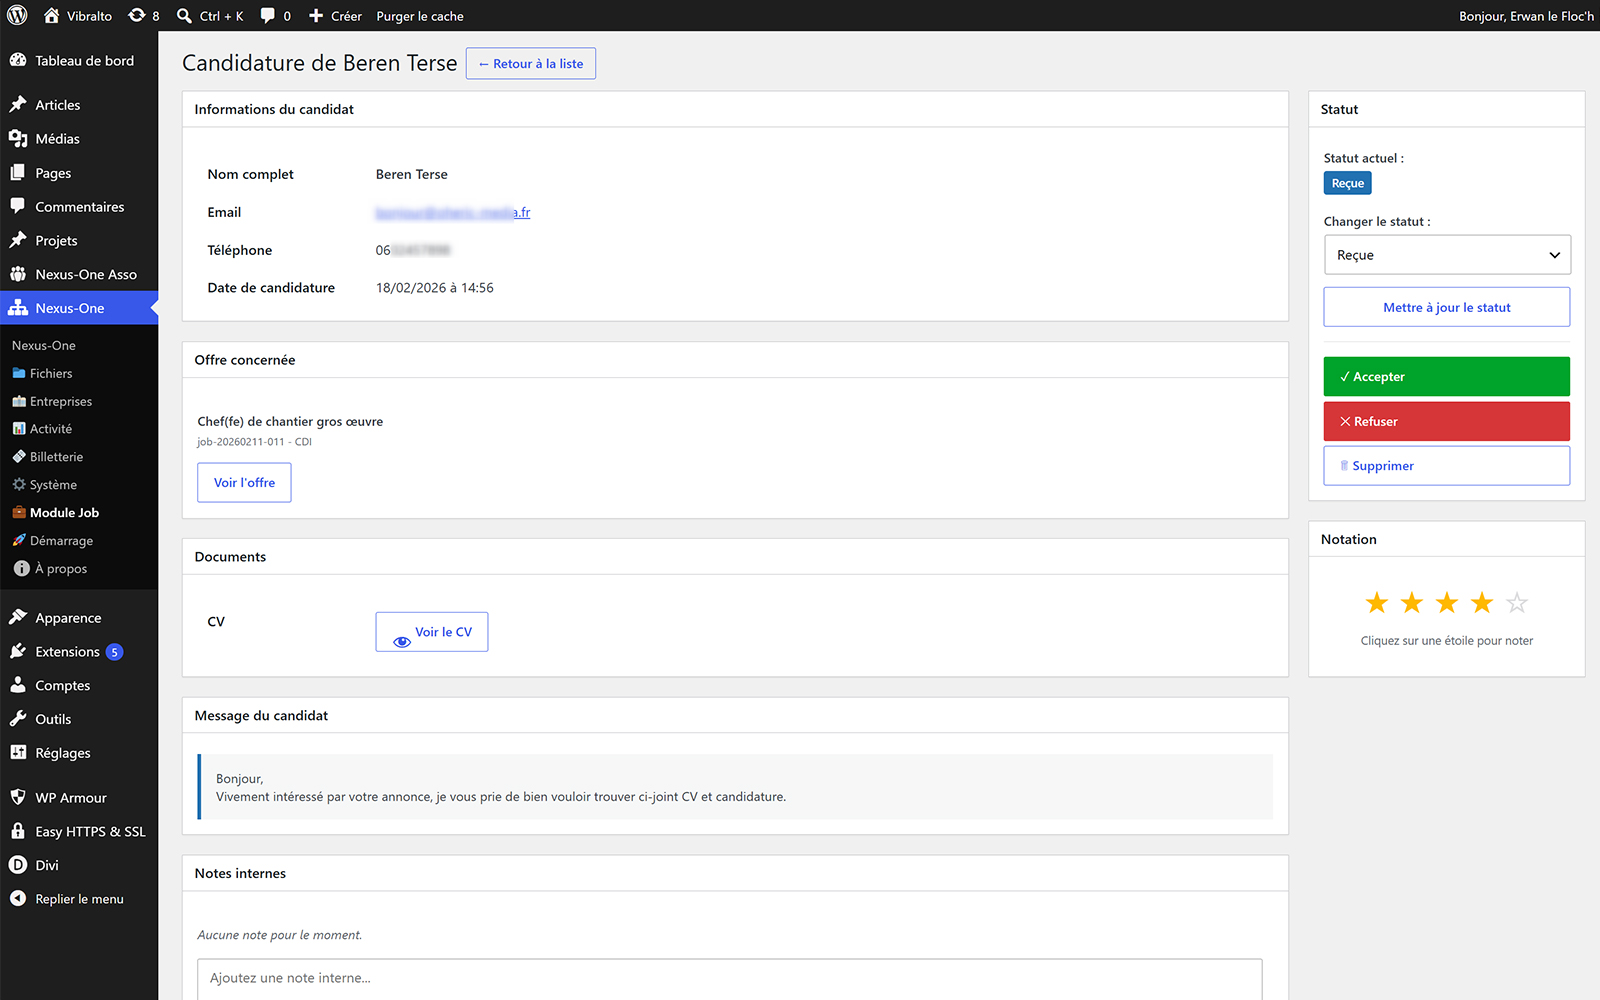Click the Extensions update count badge
Image resolution: width=1600 pixels, height=1000 pixels.
115,652
